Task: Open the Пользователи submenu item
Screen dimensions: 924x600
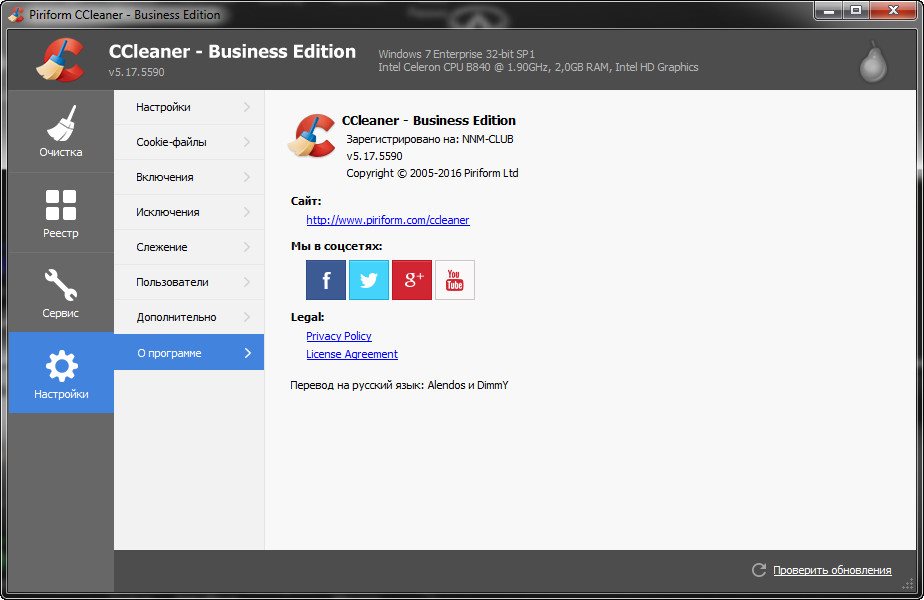Action: click(x=189, y=282)
